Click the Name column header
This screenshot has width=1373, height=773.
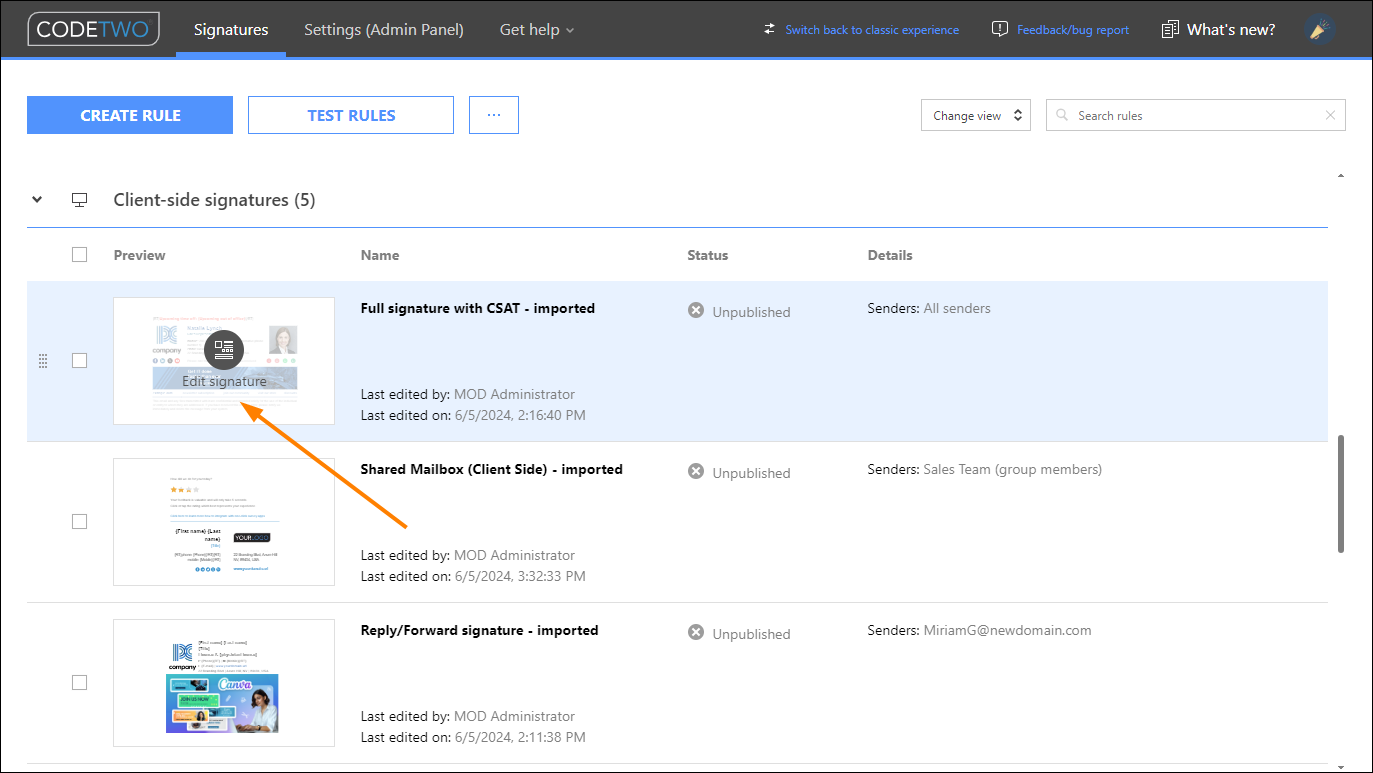coord(380,255)
